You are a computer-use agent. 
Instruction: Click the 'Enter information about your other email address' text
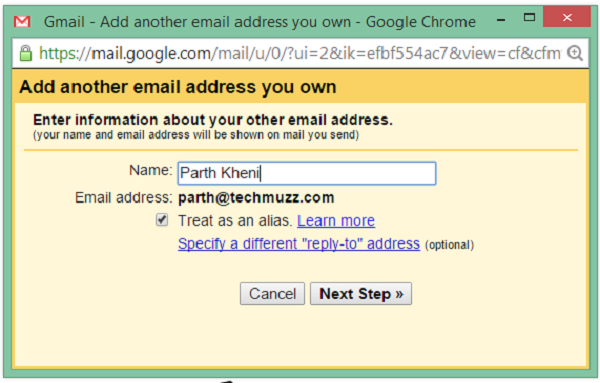[213, 120]
